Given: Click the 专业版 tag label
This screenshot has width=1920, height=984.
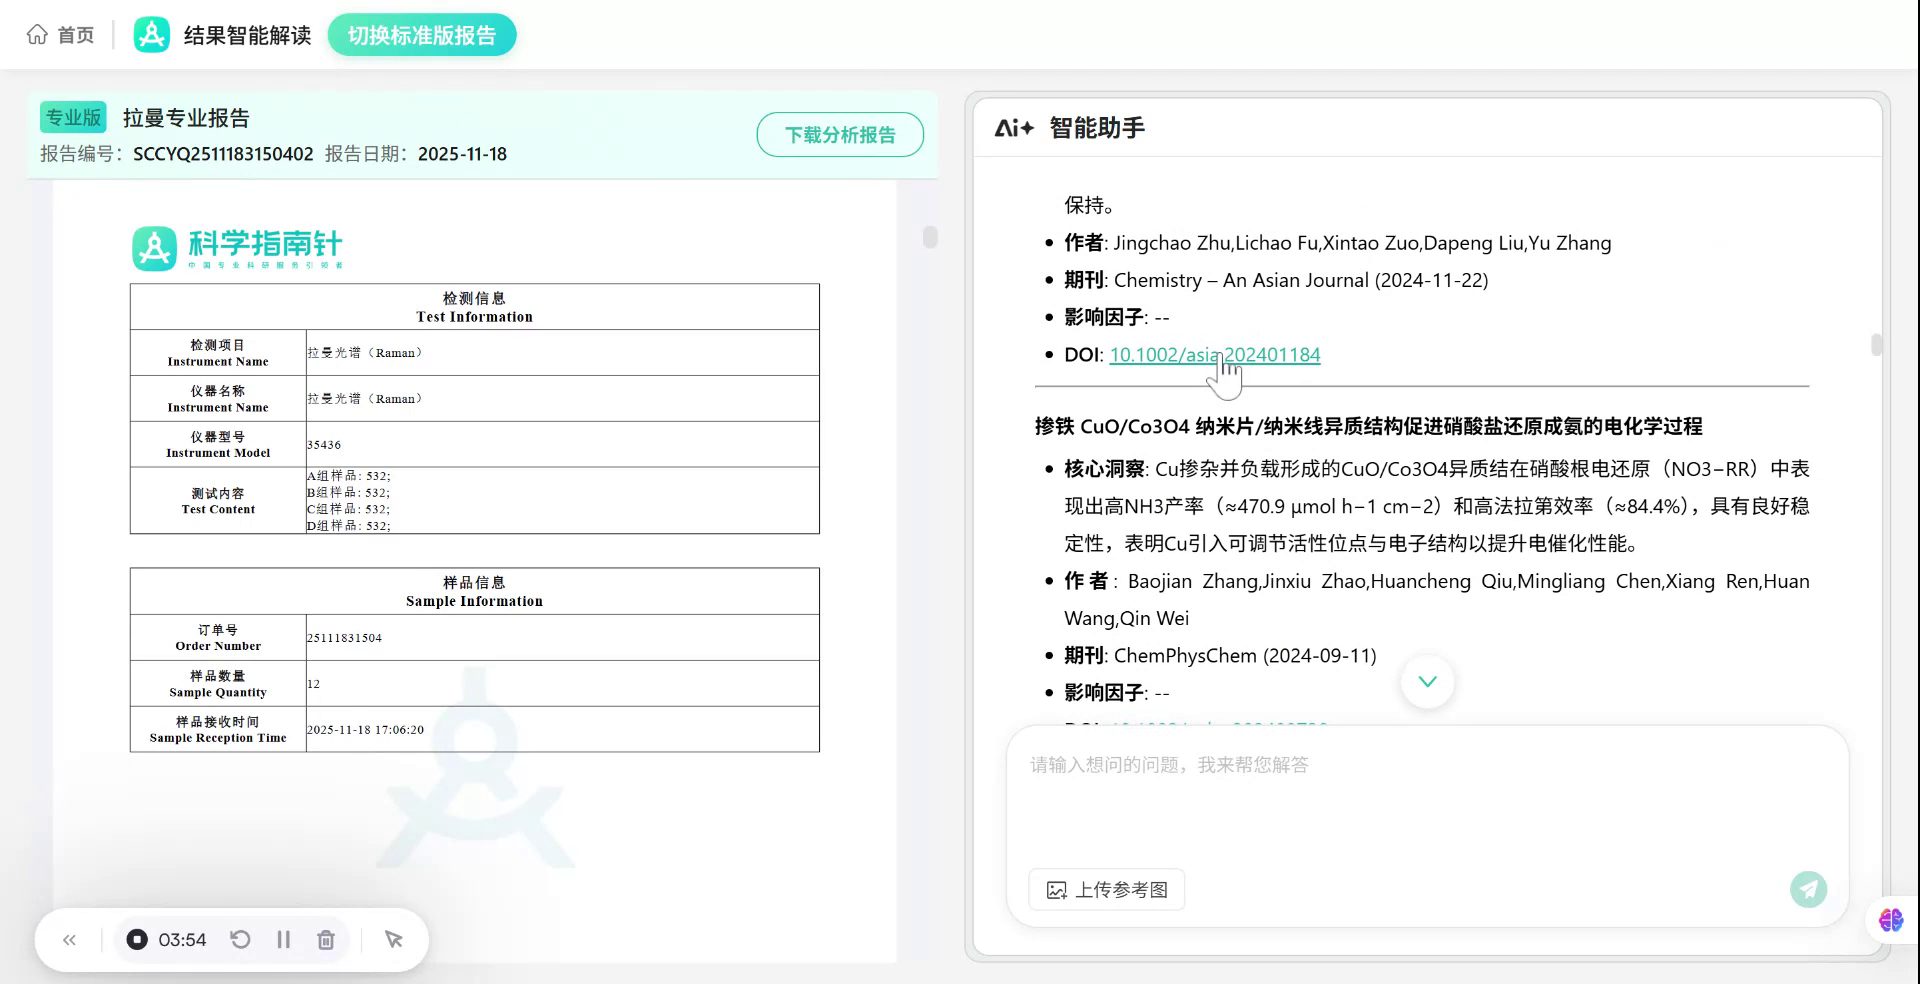Looking at the screenshot, I should [x=71, y=117].
